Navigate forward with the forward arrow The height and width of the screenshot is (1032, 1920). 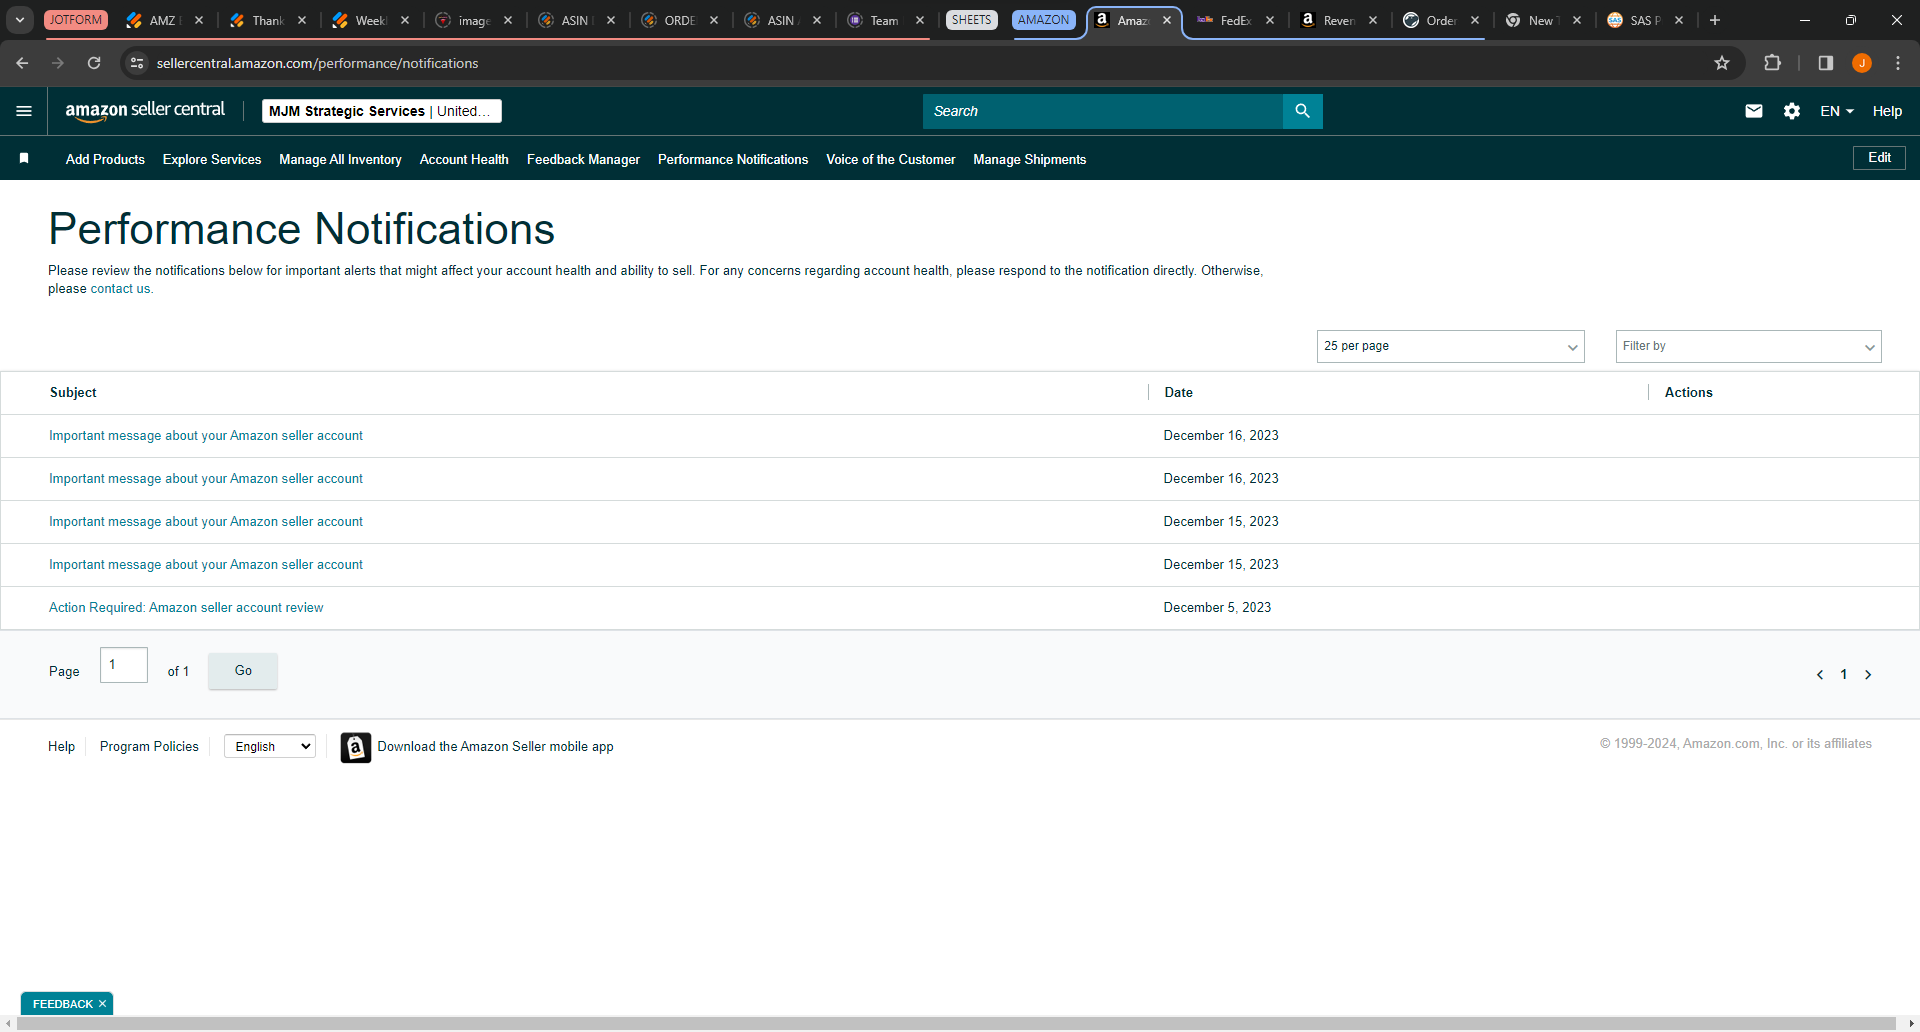[x=58, y=63]
